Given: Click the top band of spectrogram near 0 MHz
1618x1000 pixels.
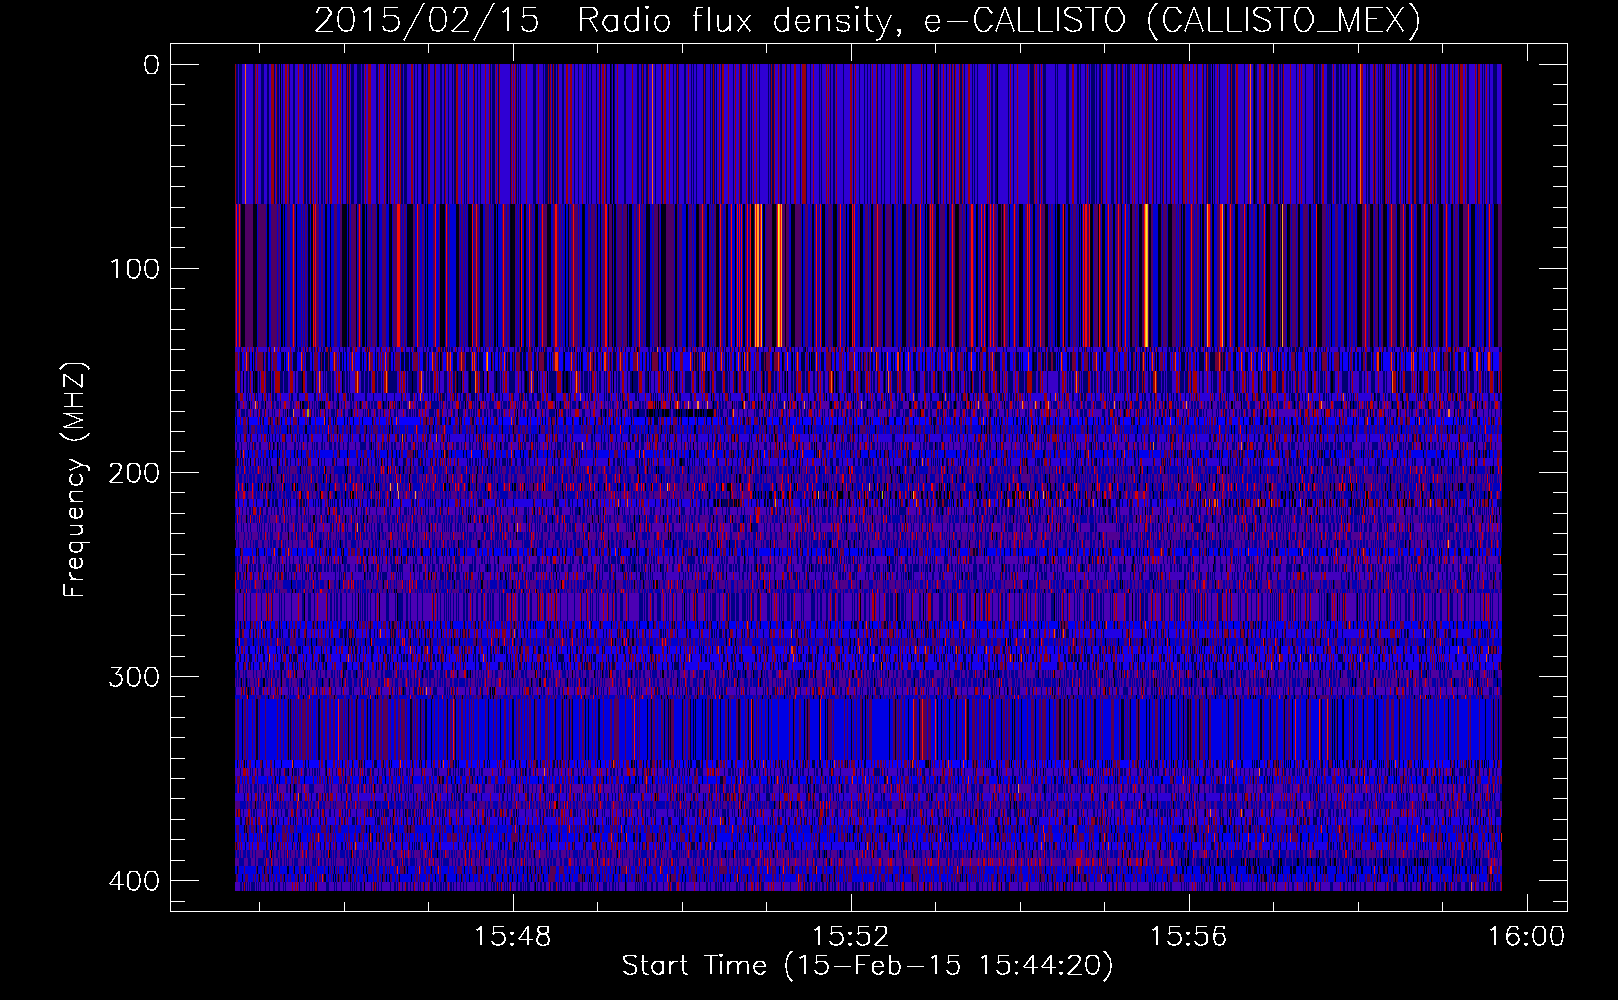Looking at the screenshot, I should (x=868, y=134).
